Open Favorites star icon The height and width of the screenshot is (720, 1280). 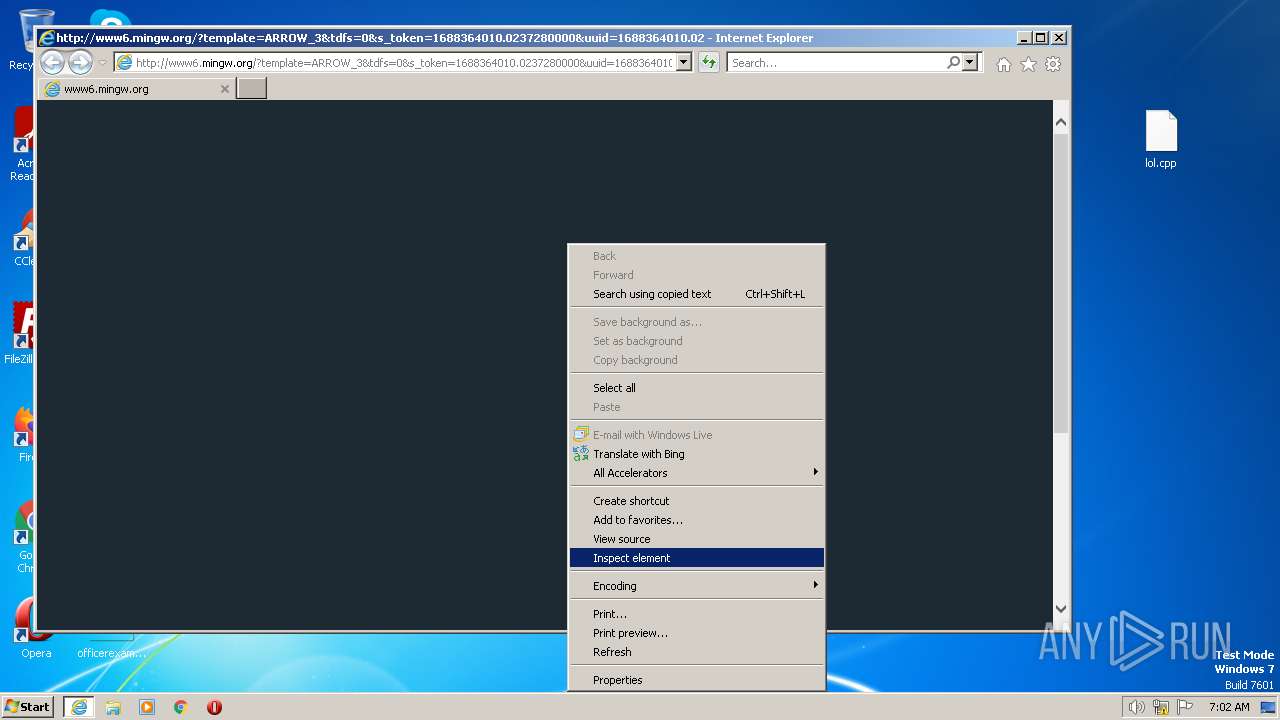tap(1028, 64)
